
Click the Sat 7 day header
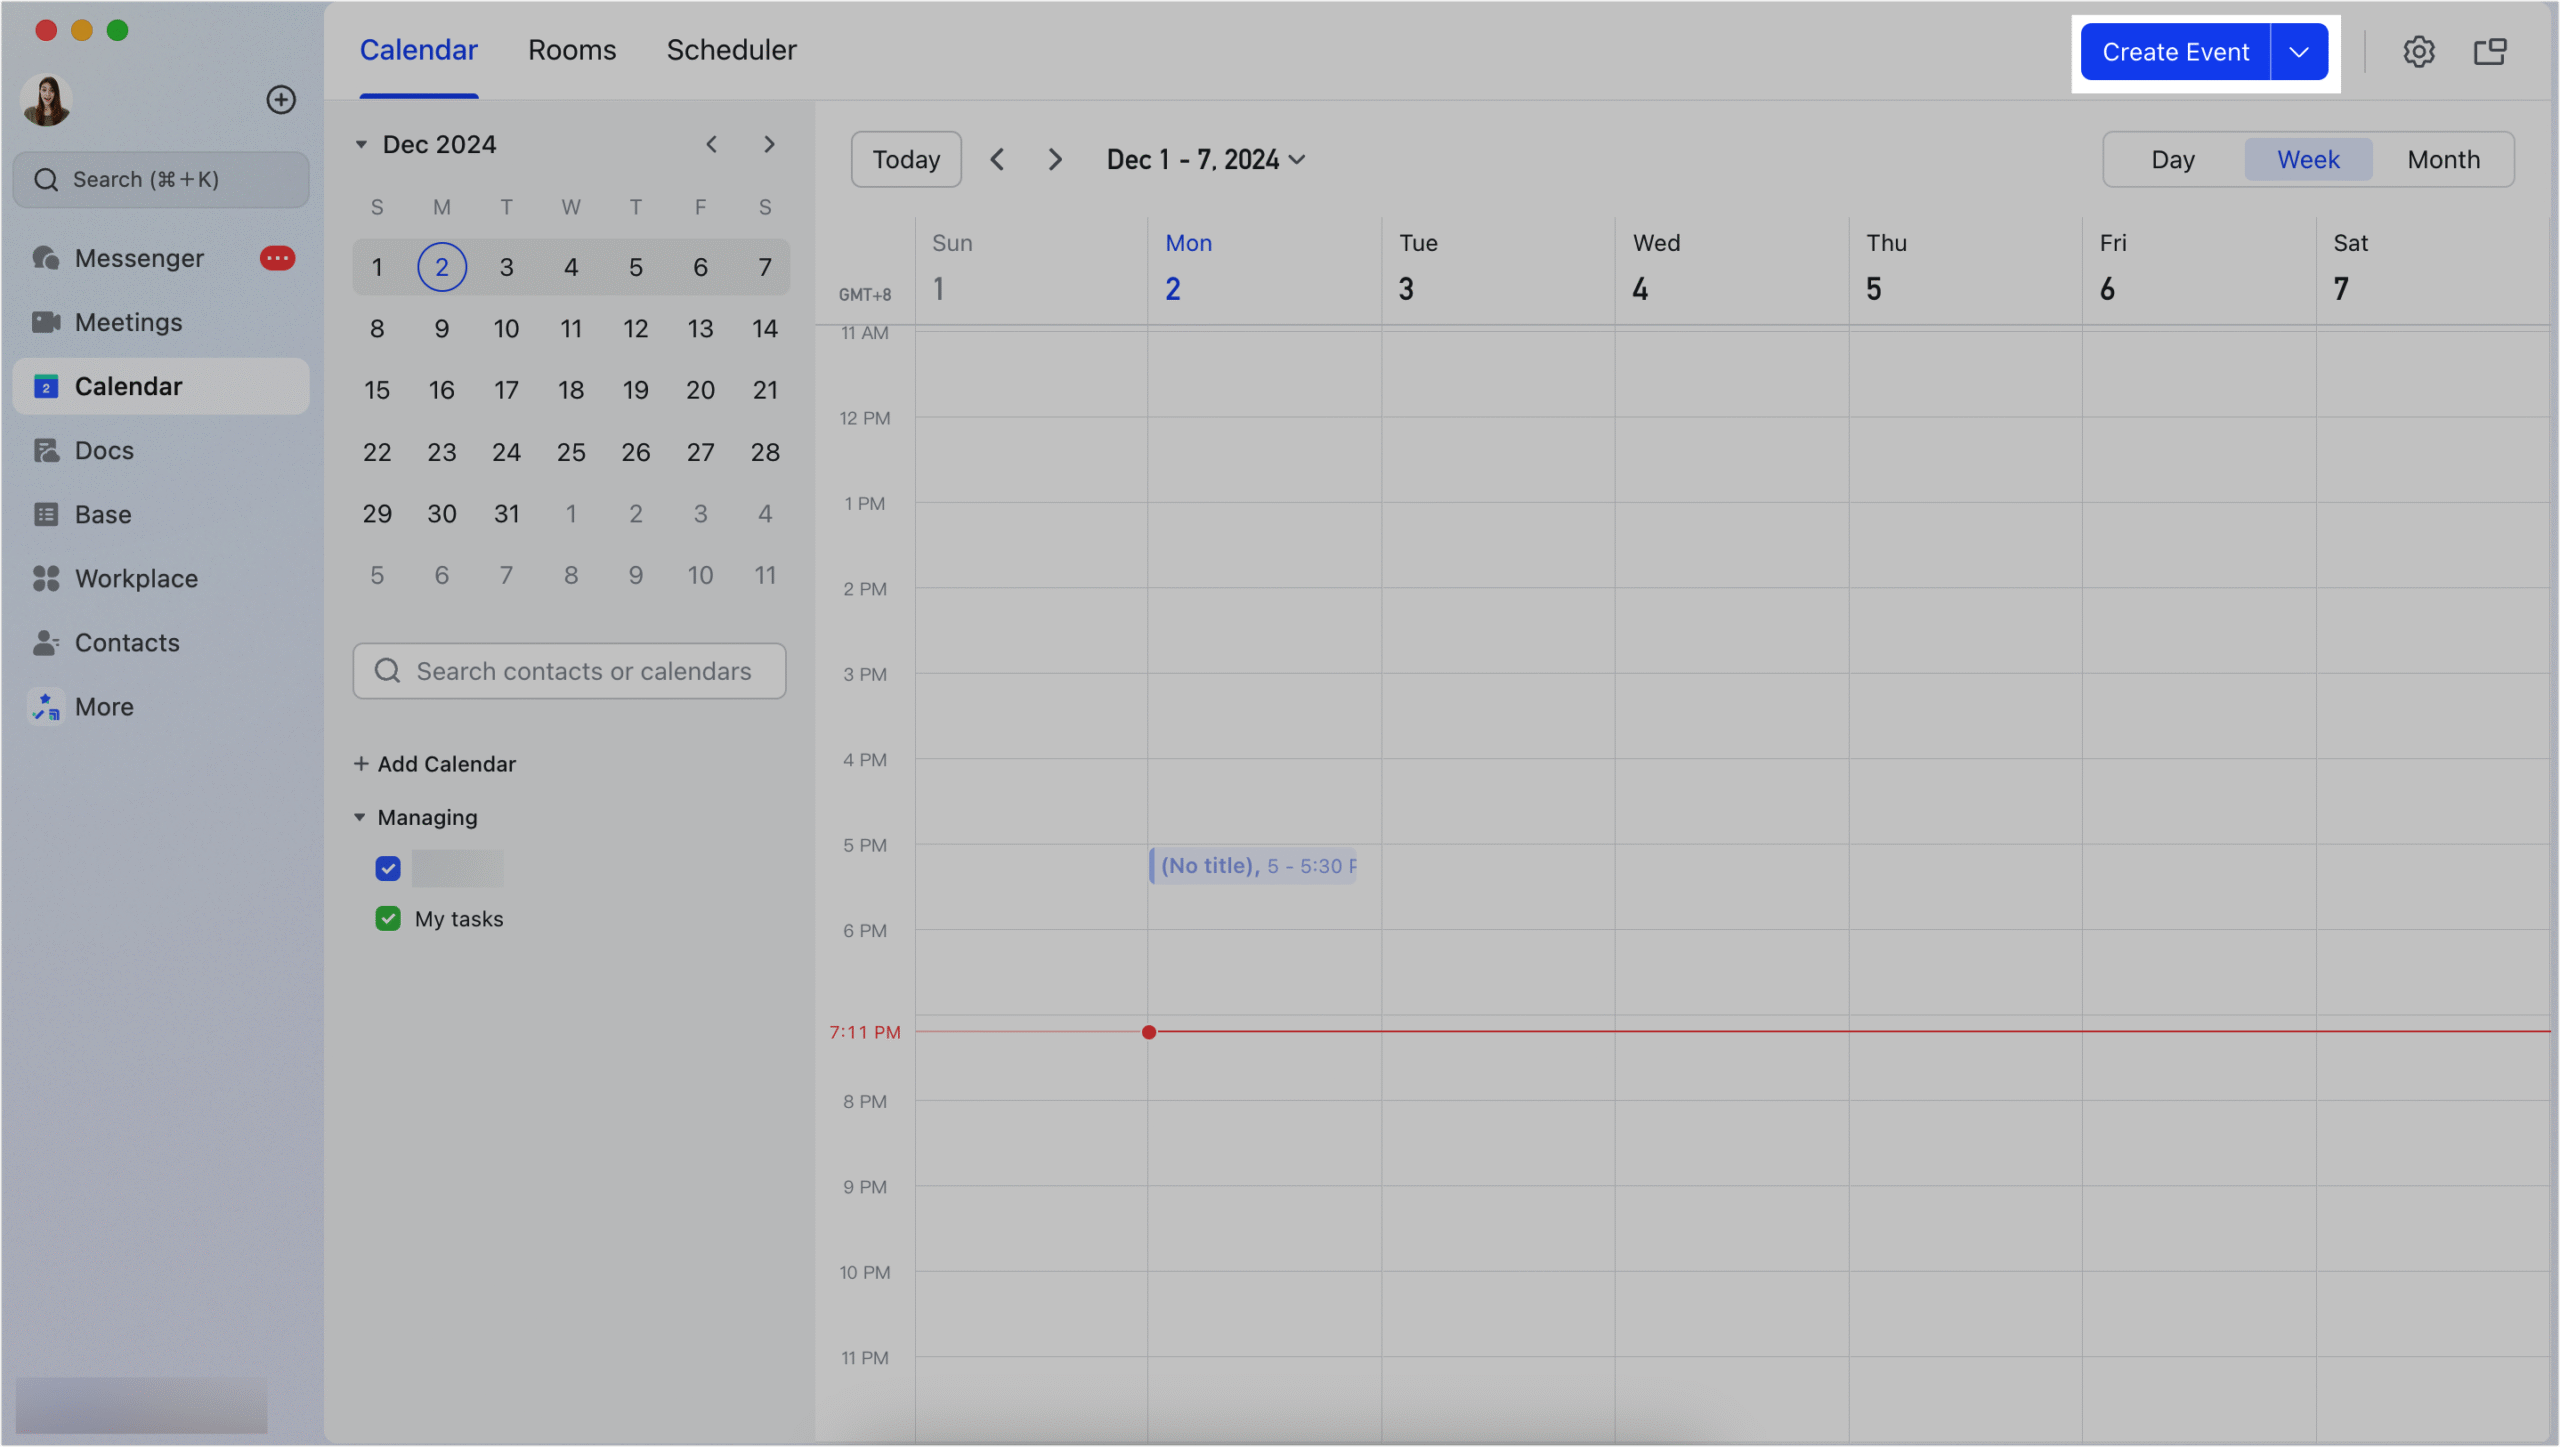pos(2433,268)
